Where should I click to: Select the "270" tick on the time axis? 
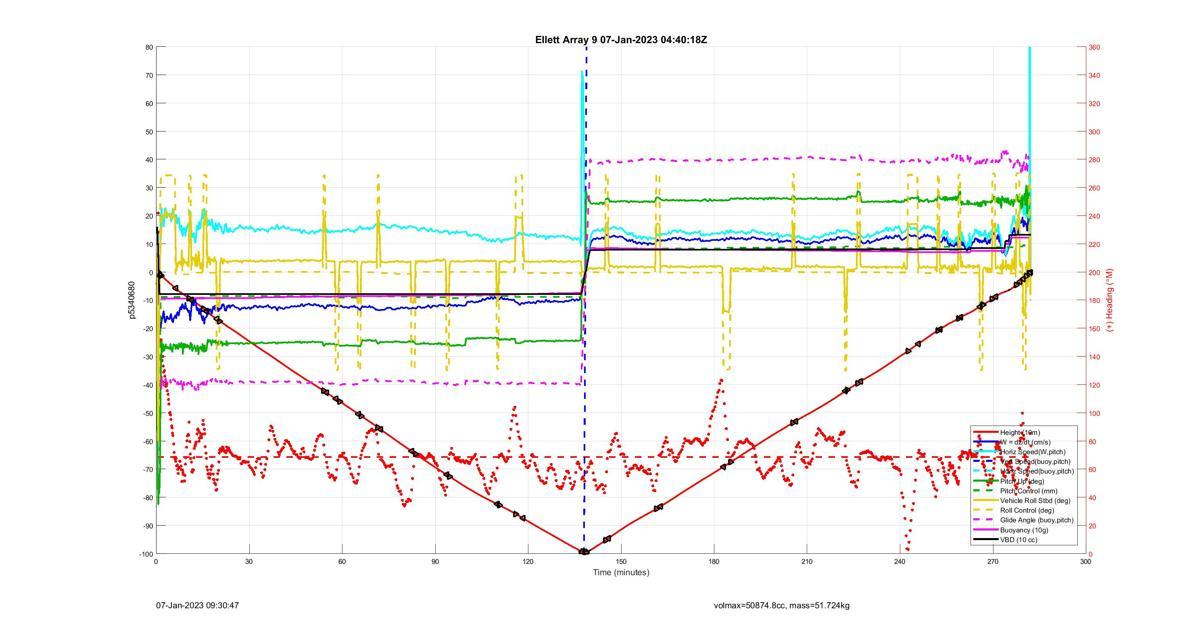click(x=993, y=562)
